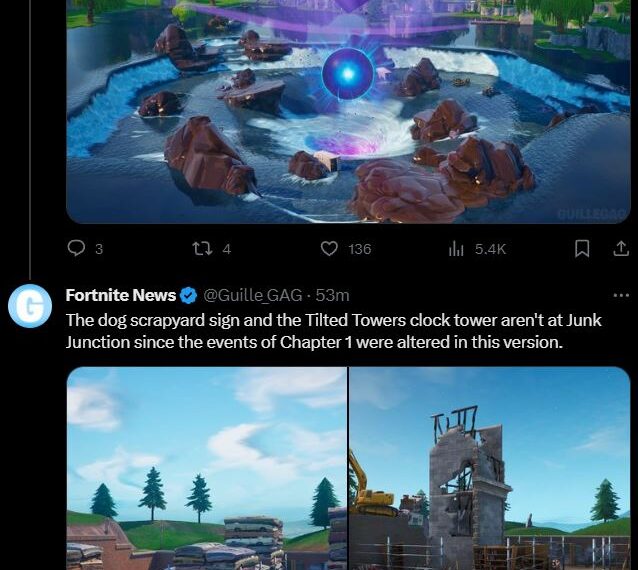Click the repost arrows icon

[x=202, y=249]
